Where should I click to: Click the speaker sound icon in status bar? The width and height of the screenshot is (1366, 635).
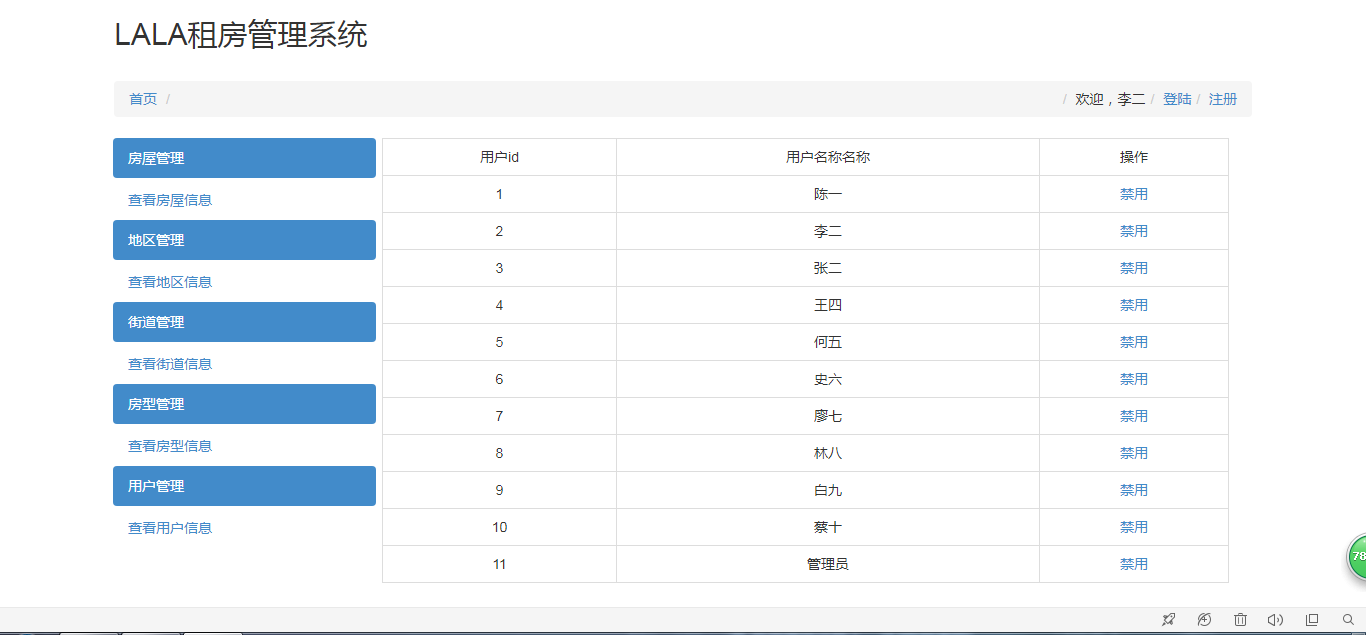(x=1275, y=620)
